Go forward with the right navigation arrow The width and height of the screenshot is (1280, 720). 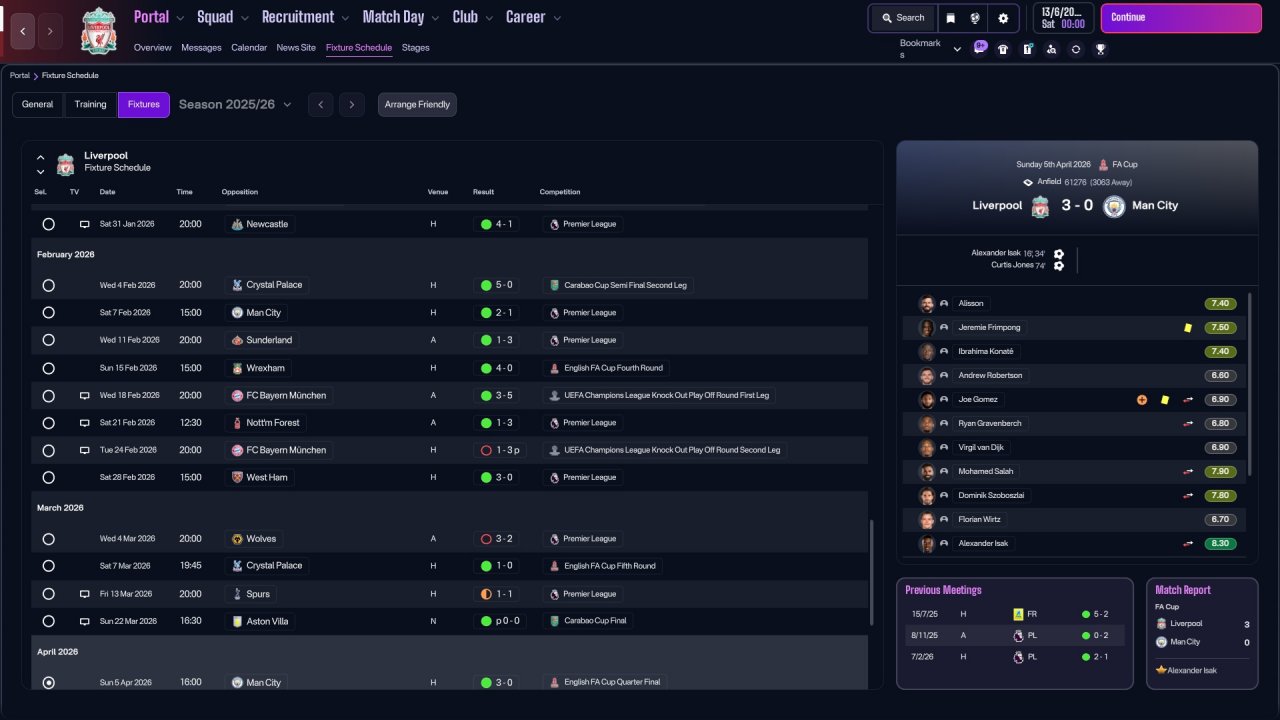50,31
